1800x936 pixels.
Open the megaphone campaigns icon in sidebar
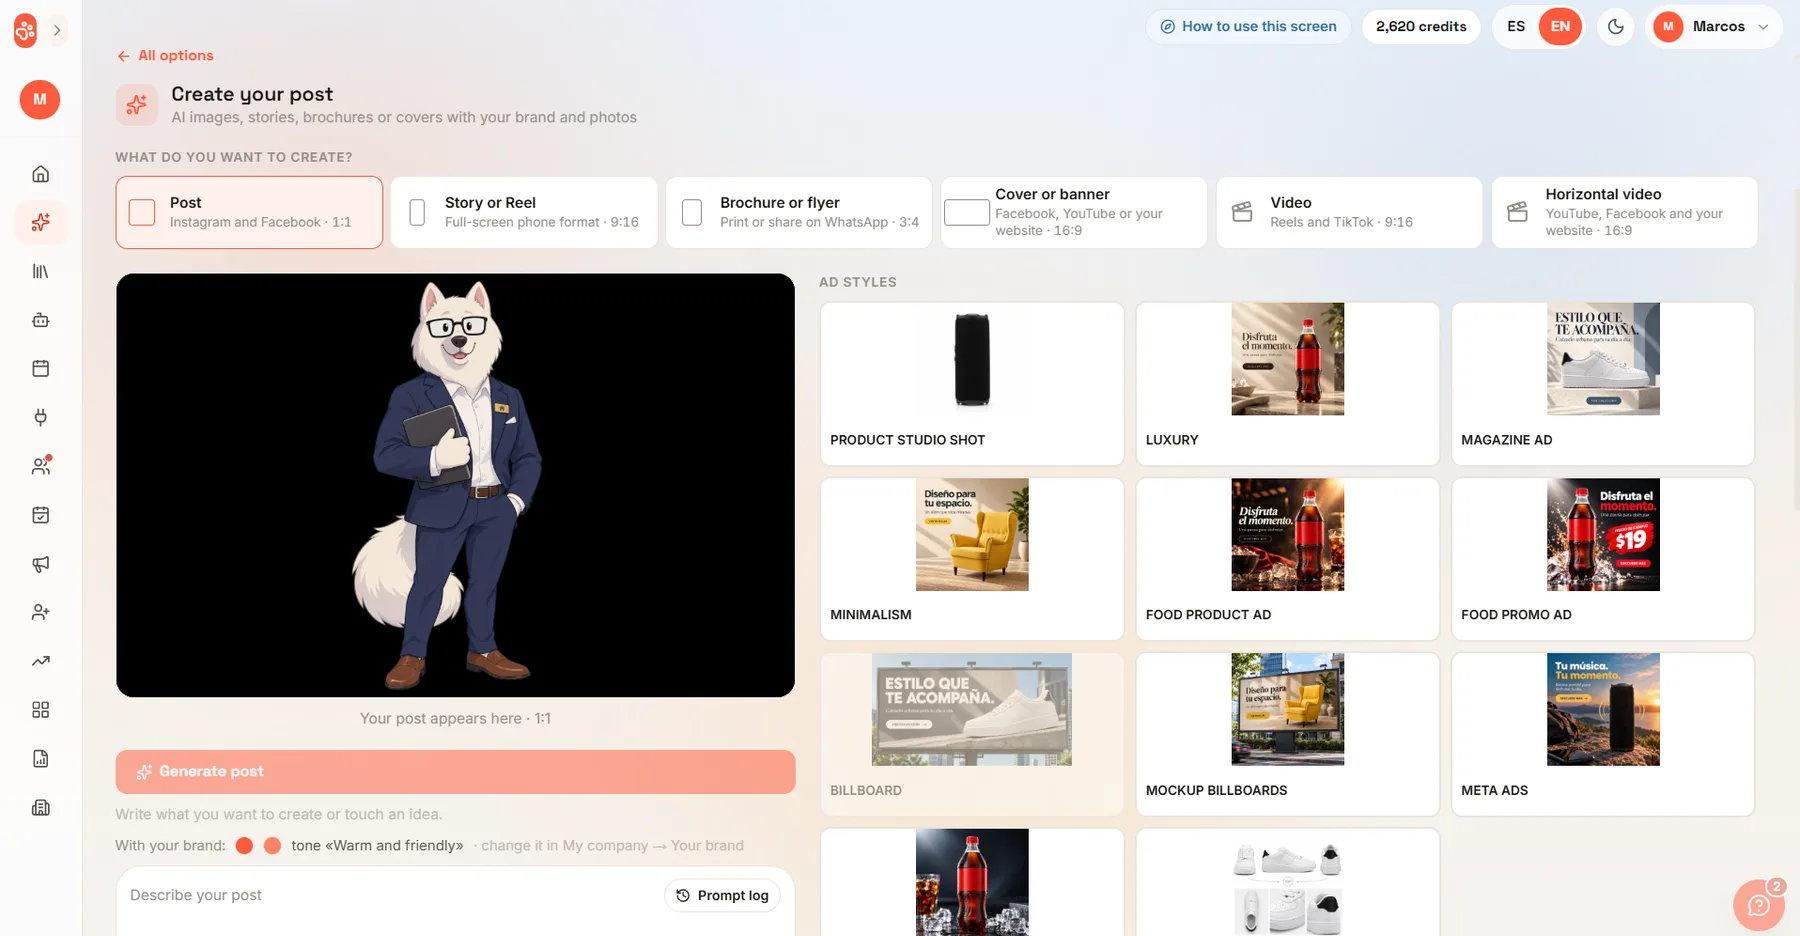tap(40, 564)
